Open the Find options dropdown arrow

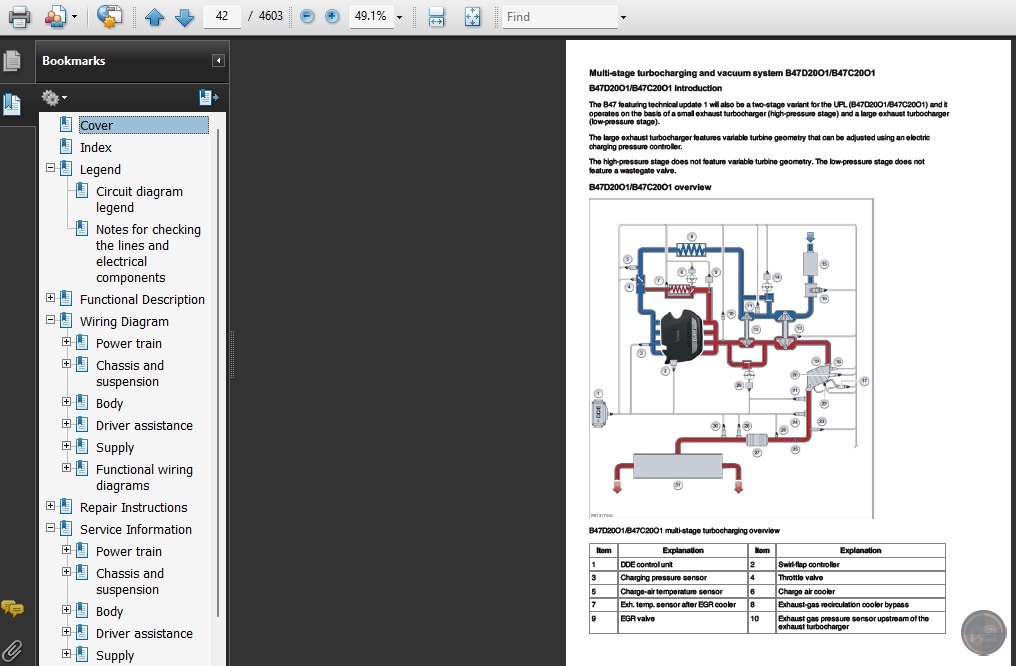tap(623, 17)
